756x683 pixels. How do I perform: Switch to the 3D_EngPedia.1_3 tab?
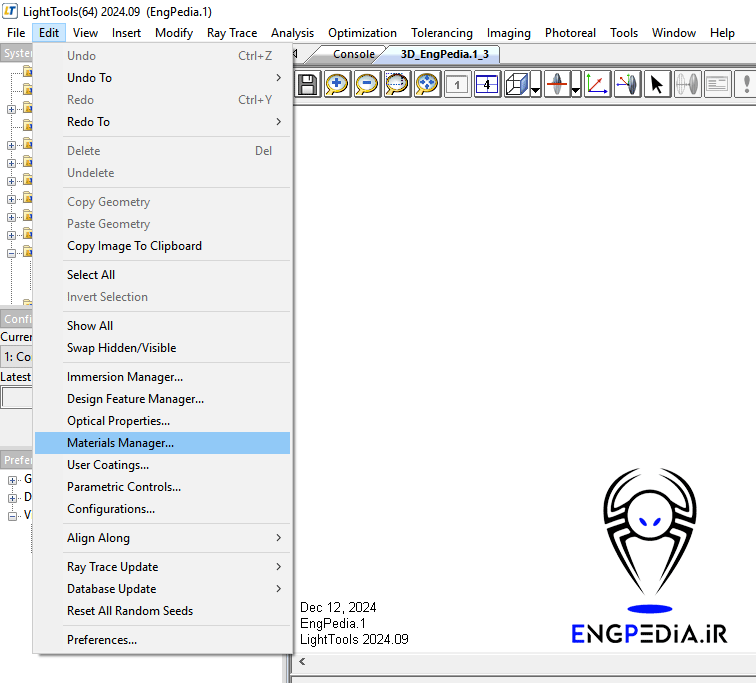[x=445, y=54]
